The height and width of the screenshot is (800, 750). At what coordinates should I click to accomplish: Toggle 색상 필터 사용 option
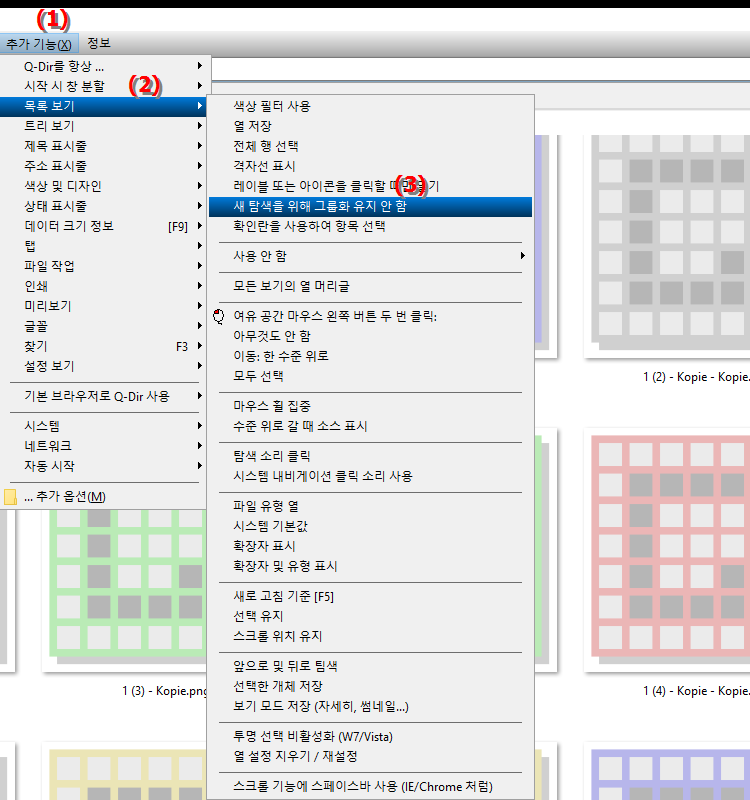pos(370,106)
